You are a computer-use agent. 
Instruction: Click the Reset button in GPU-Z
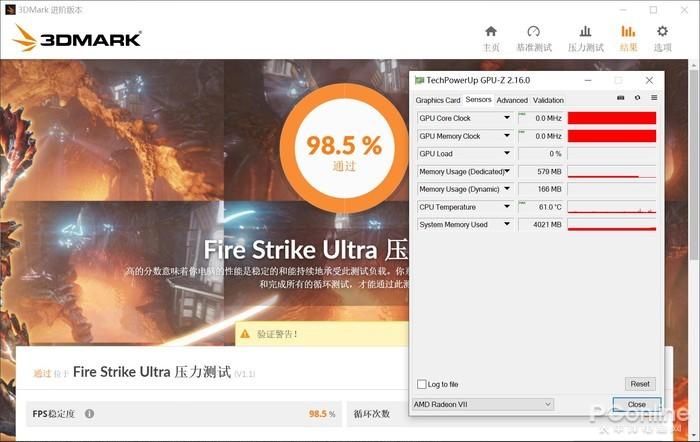[640, 384]
